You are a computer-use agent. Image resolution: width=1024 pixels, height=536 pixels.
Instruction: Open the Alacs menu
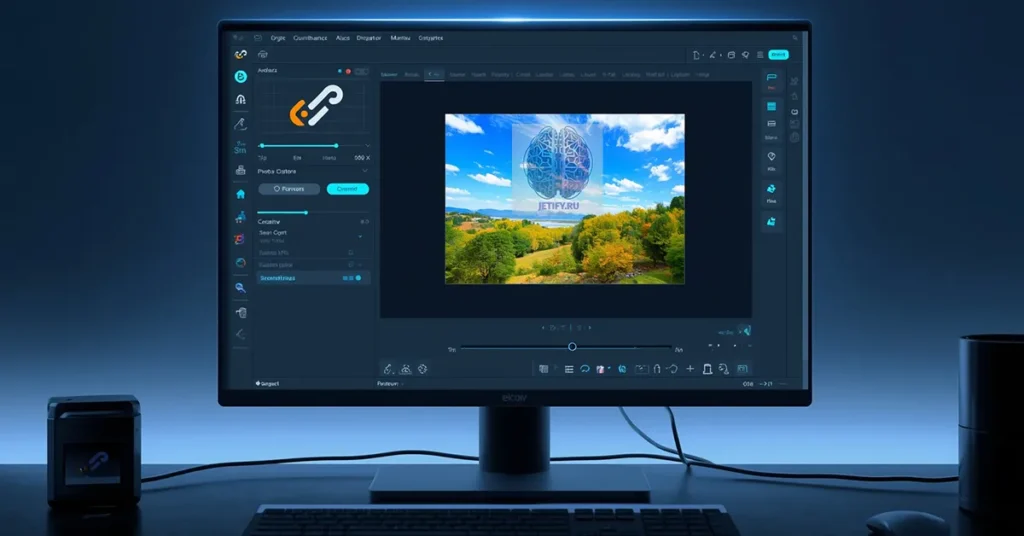click(x=343, y=38)
